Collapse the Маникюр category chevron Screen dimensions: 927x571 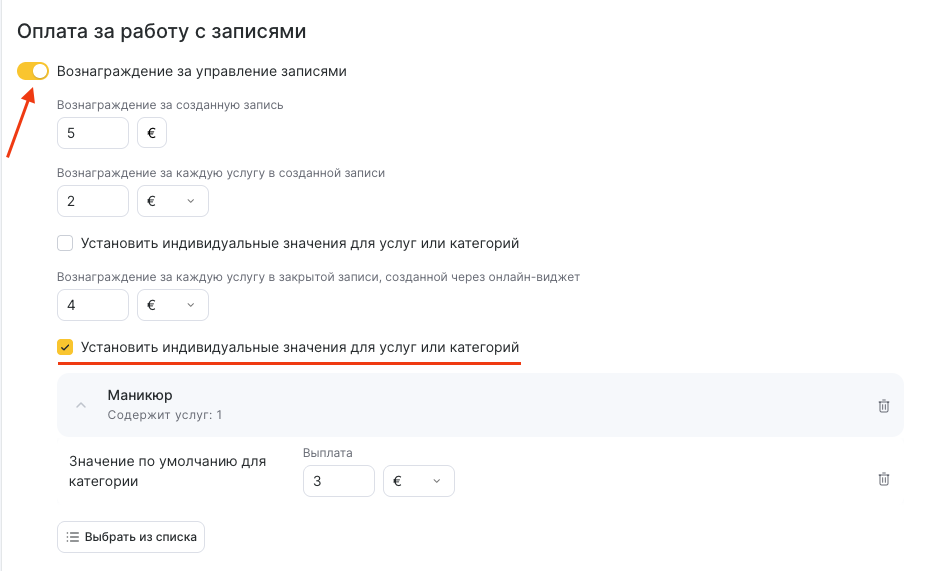81,406
